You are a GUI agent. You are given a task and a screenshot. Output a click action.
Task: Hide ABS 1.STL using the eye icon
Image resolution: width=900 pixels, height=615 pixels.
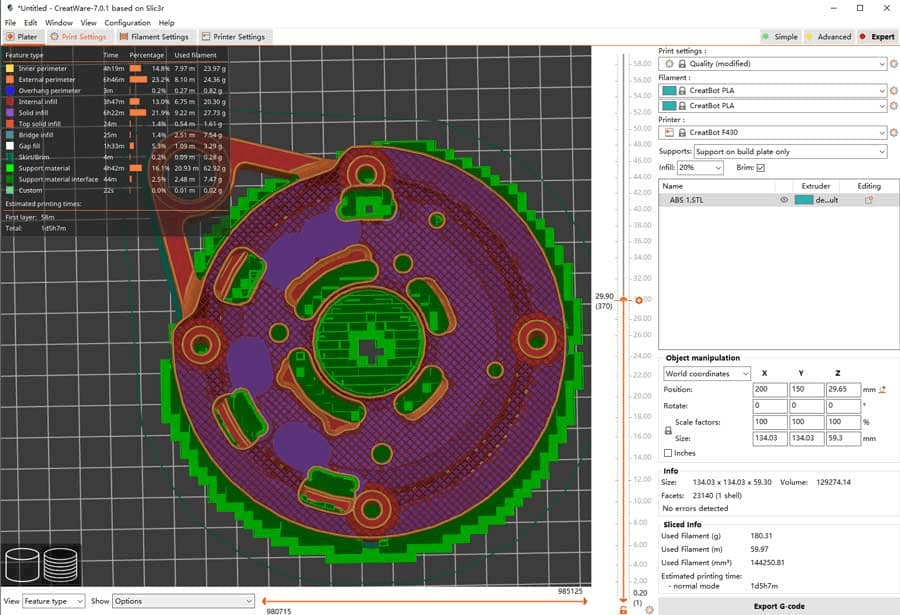coord(783,200)
